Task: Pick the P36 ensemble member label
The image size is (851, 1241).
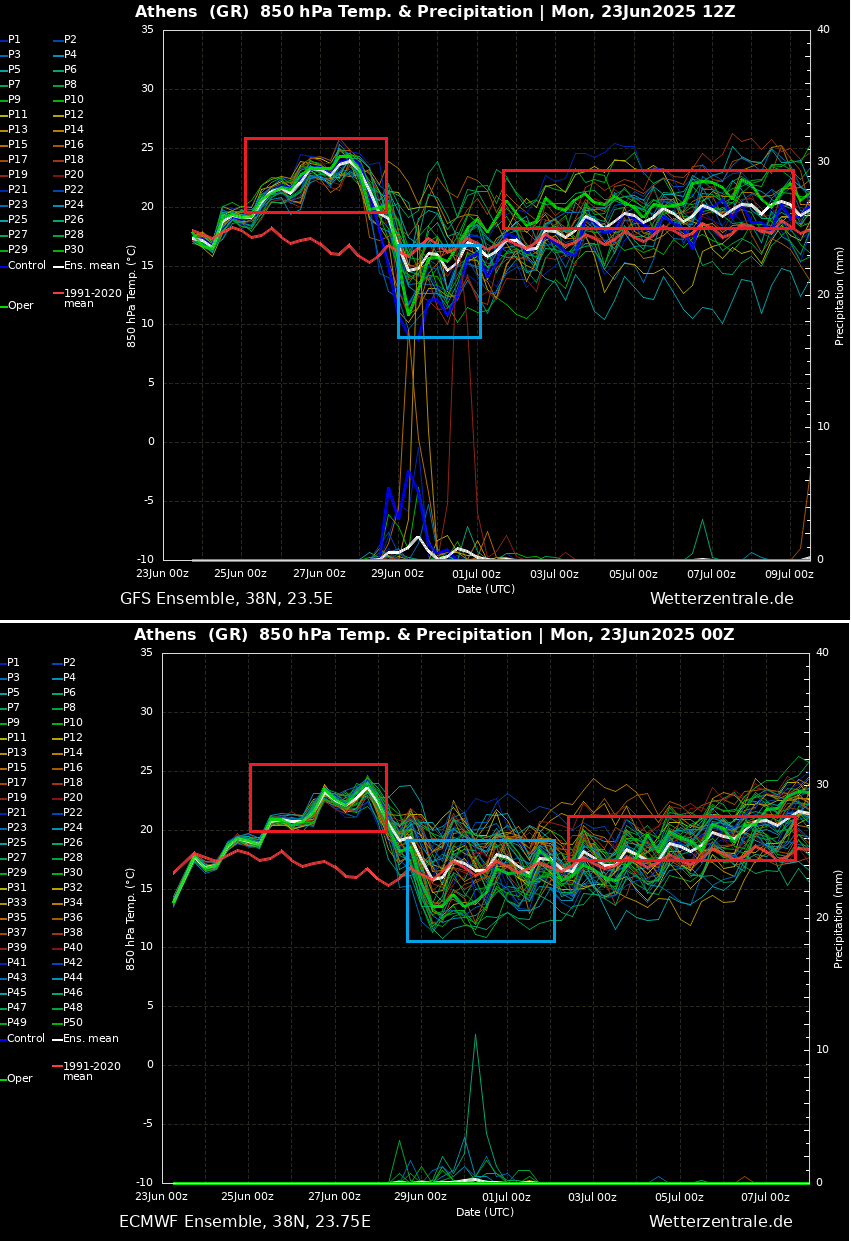Action: pos(73,918)
